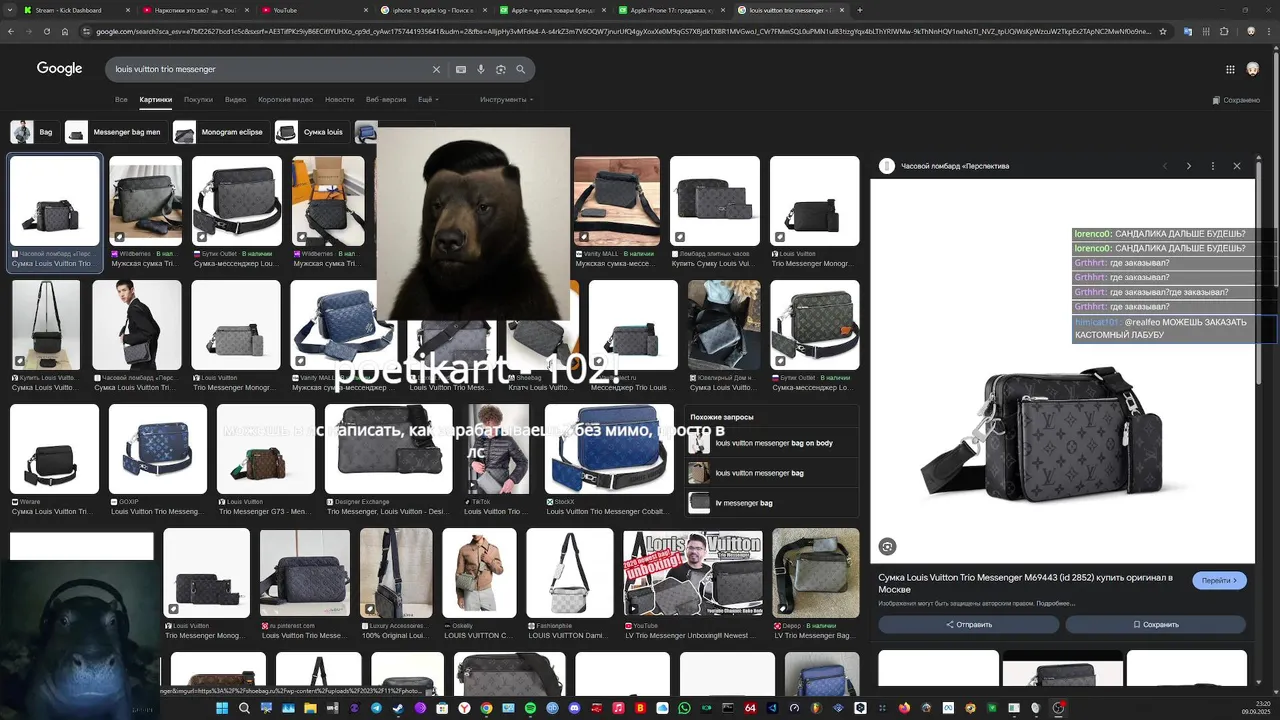Open a new browser tab
The height and width of the screenshot is (720, 1280).
860,10
